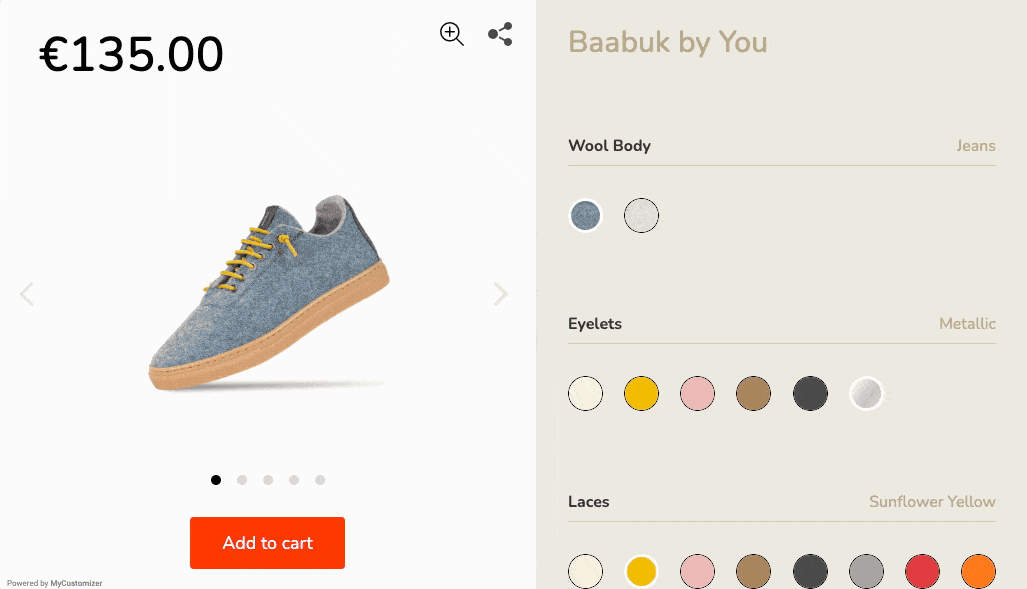Click the share icon
The height and width of the screenshot is (589, 1027).
click(x=500, y=34)
